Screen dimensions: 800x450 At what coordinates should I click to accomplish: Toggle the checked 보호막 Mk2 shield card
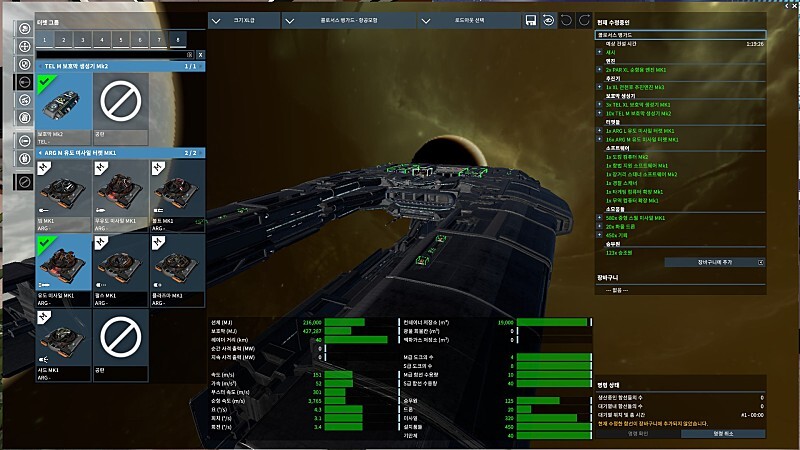63,109
